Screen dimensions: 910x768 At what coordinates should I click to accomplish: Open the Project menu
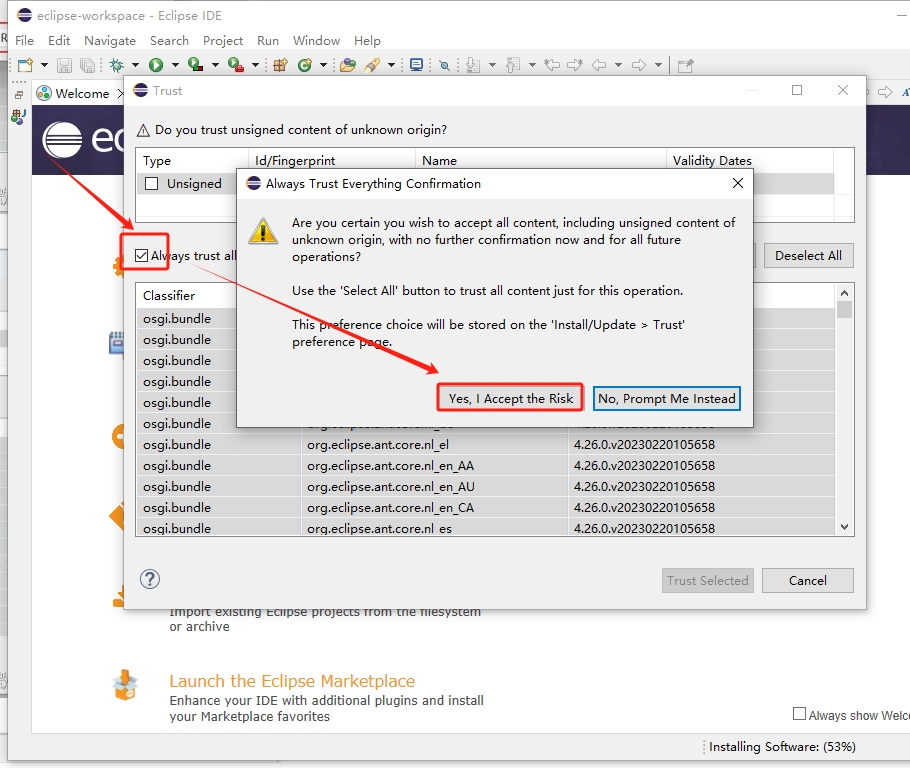point(223,41)
